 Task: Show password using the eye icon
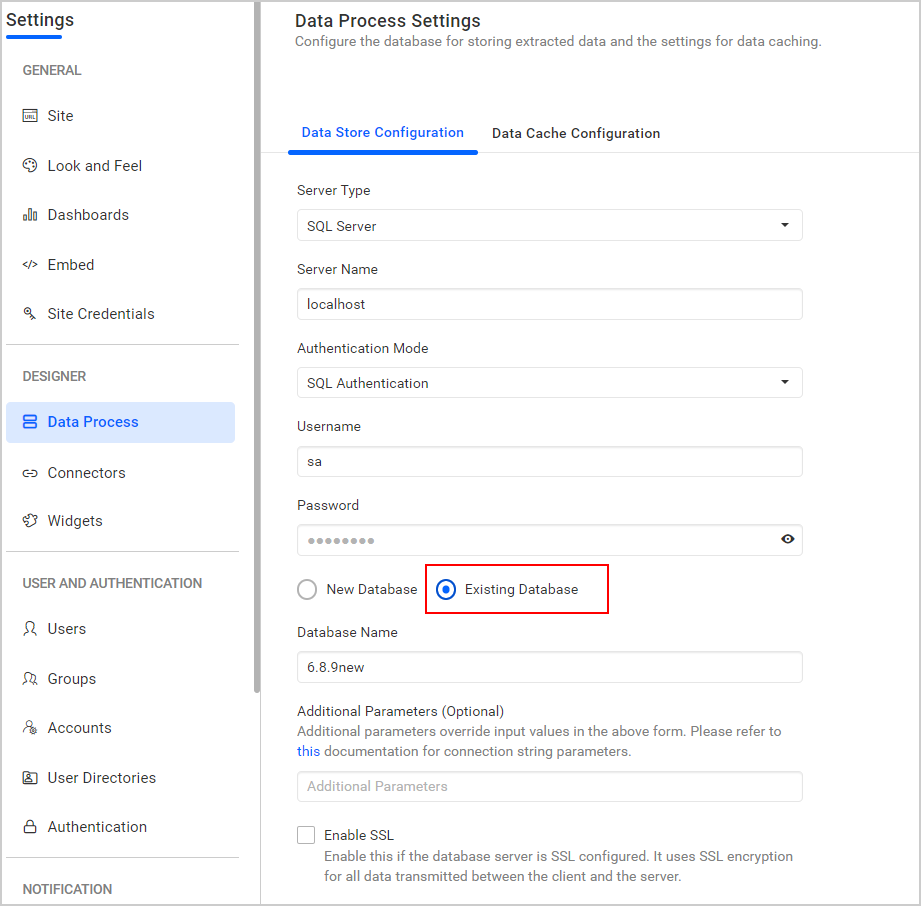tap(788, 540)
